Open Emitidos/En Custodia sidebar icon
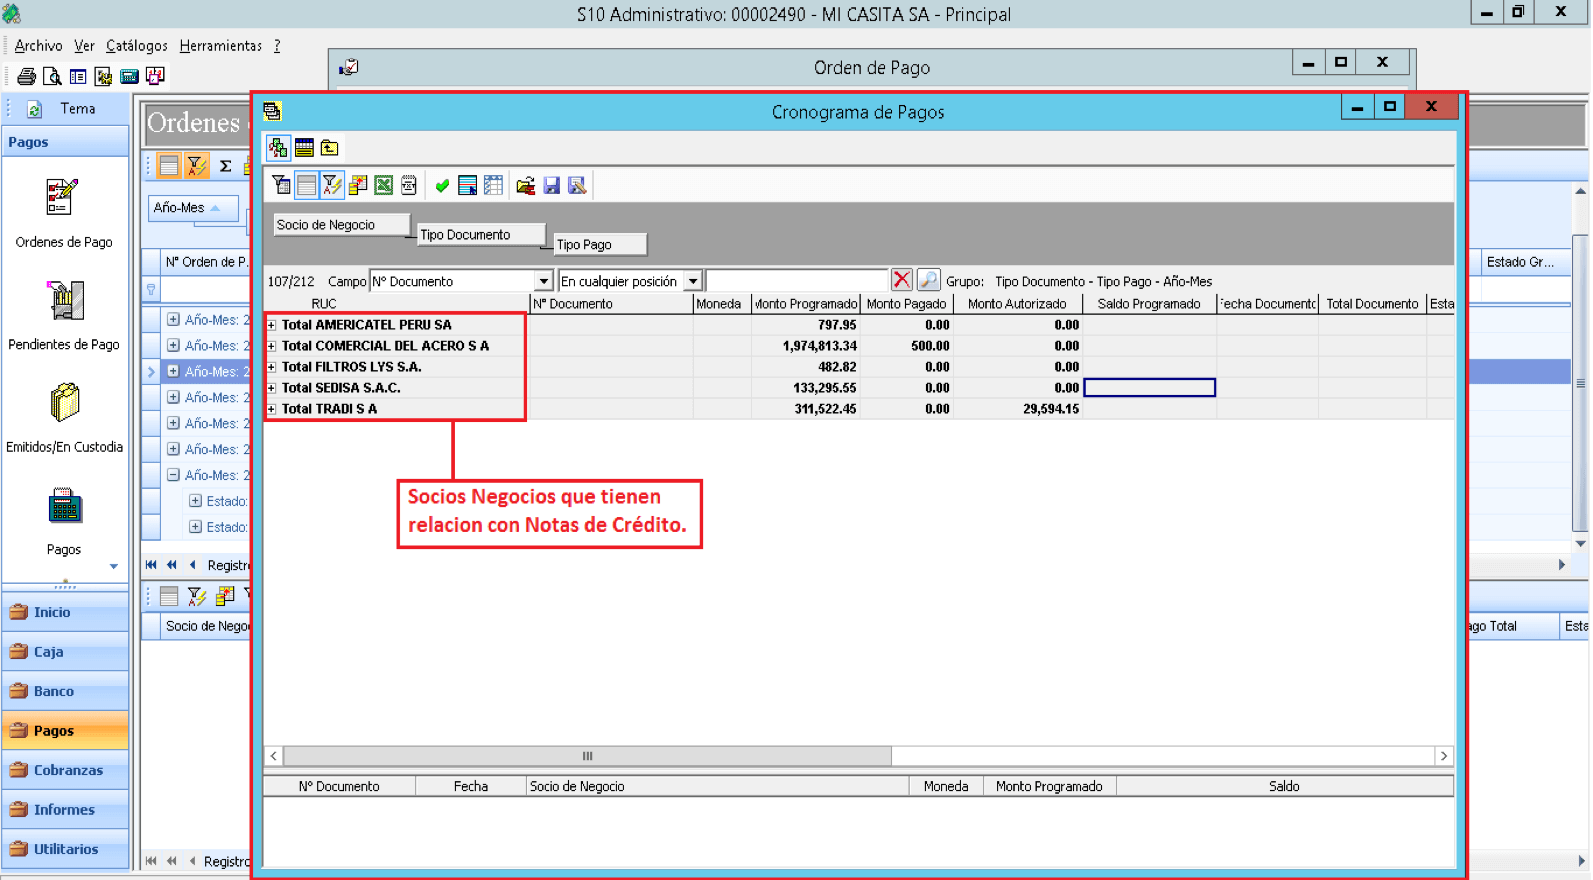This screenshot has height=880, width=1593. [x=65, y=403]
